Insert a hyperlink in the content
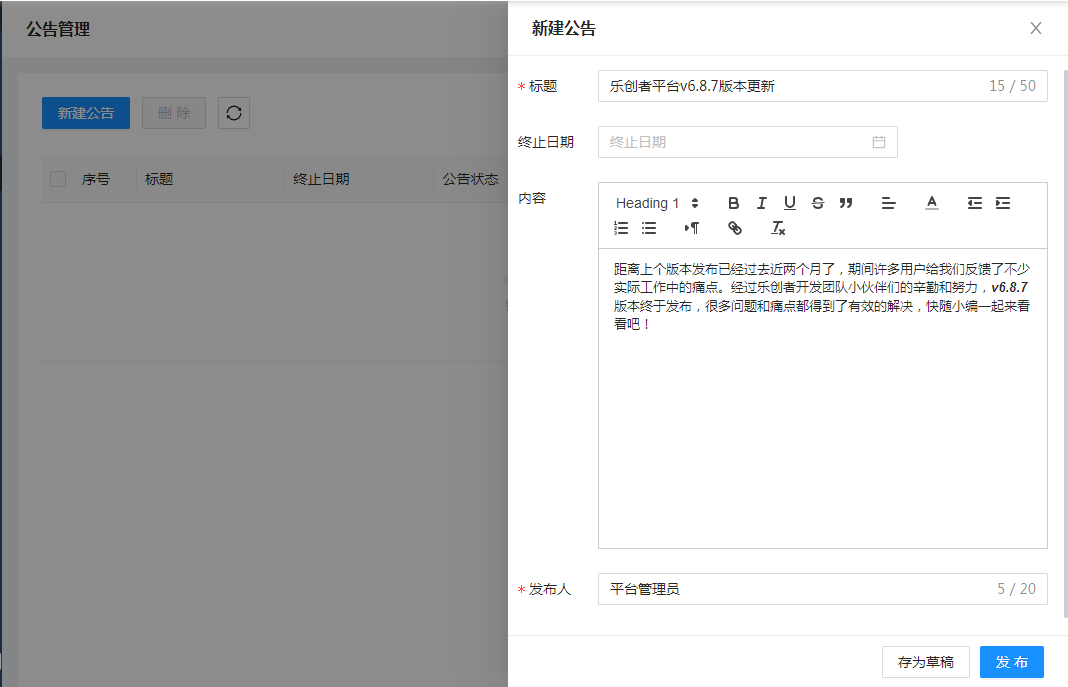The width and height of the screenshot is (1068, 687). [735, 228]
